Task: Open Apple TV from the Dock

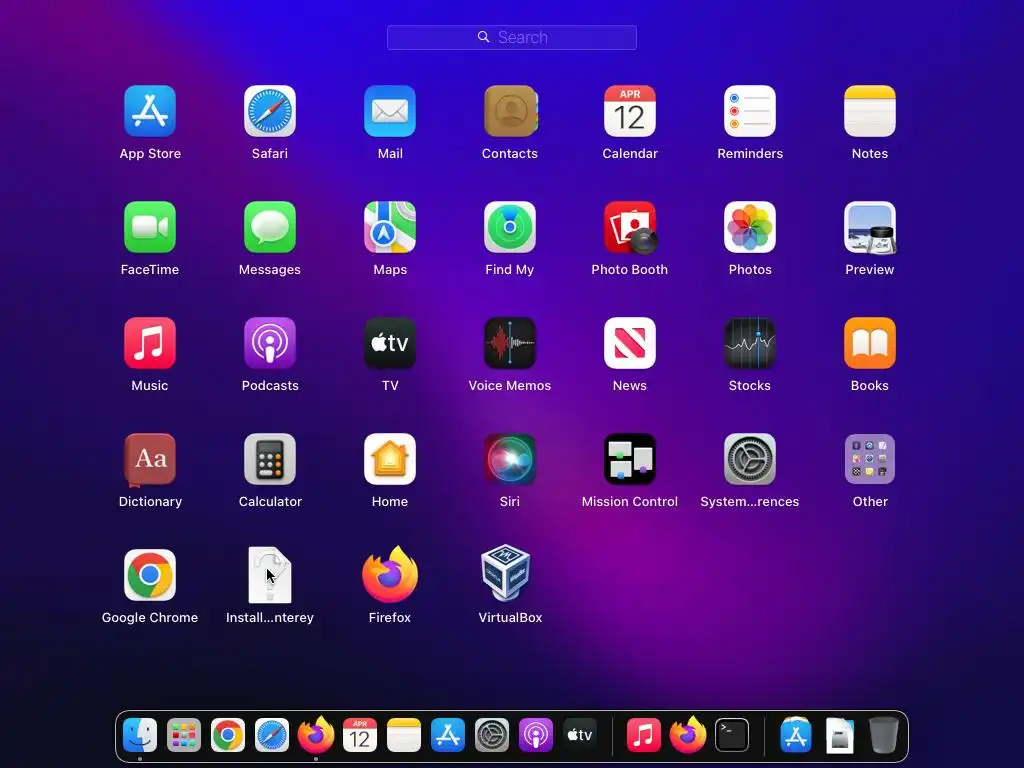Action: [580, 735]
